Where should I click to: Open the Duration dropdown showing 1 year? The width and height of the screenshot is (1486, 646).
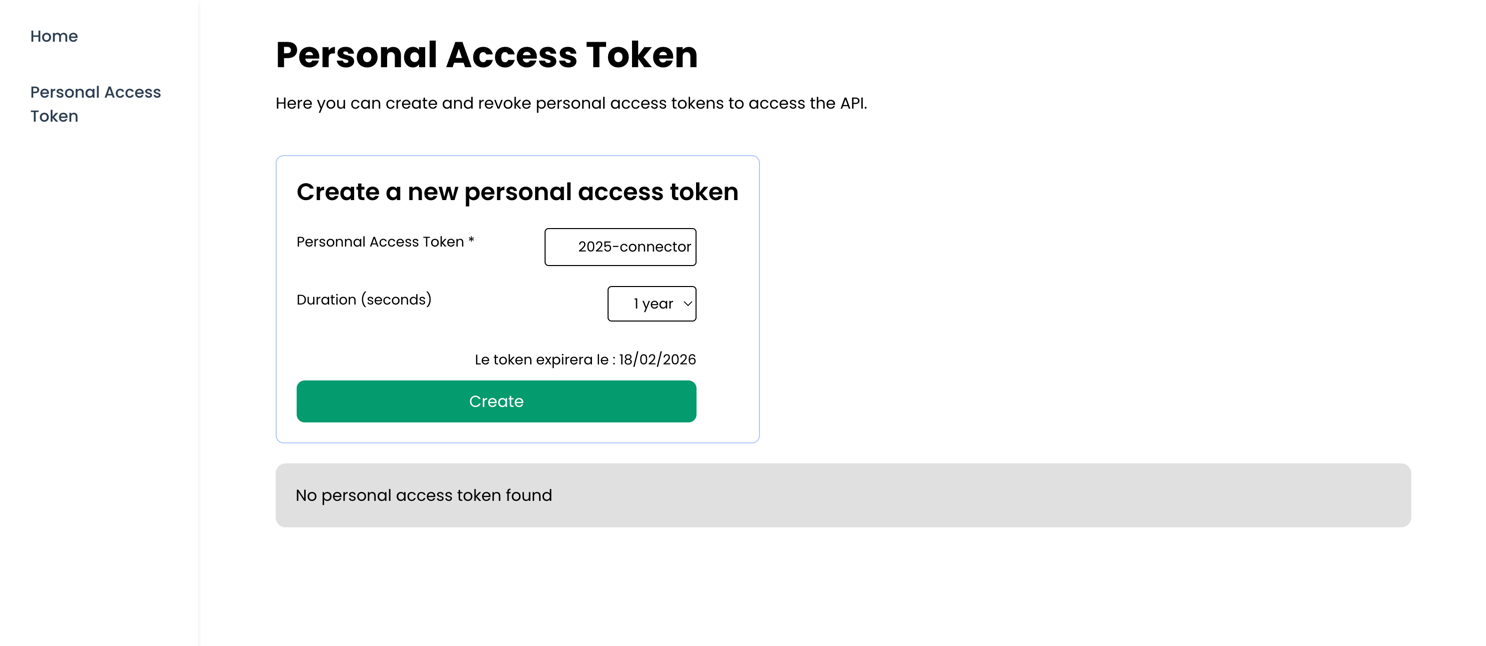click(x=651, y=304)
